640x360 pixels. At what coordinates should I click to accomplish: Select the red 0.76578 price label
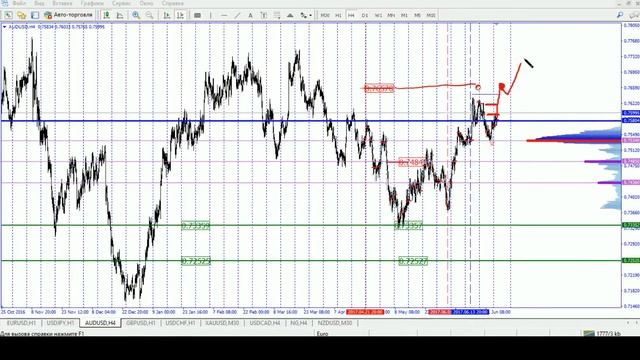(x=379, y=88)
